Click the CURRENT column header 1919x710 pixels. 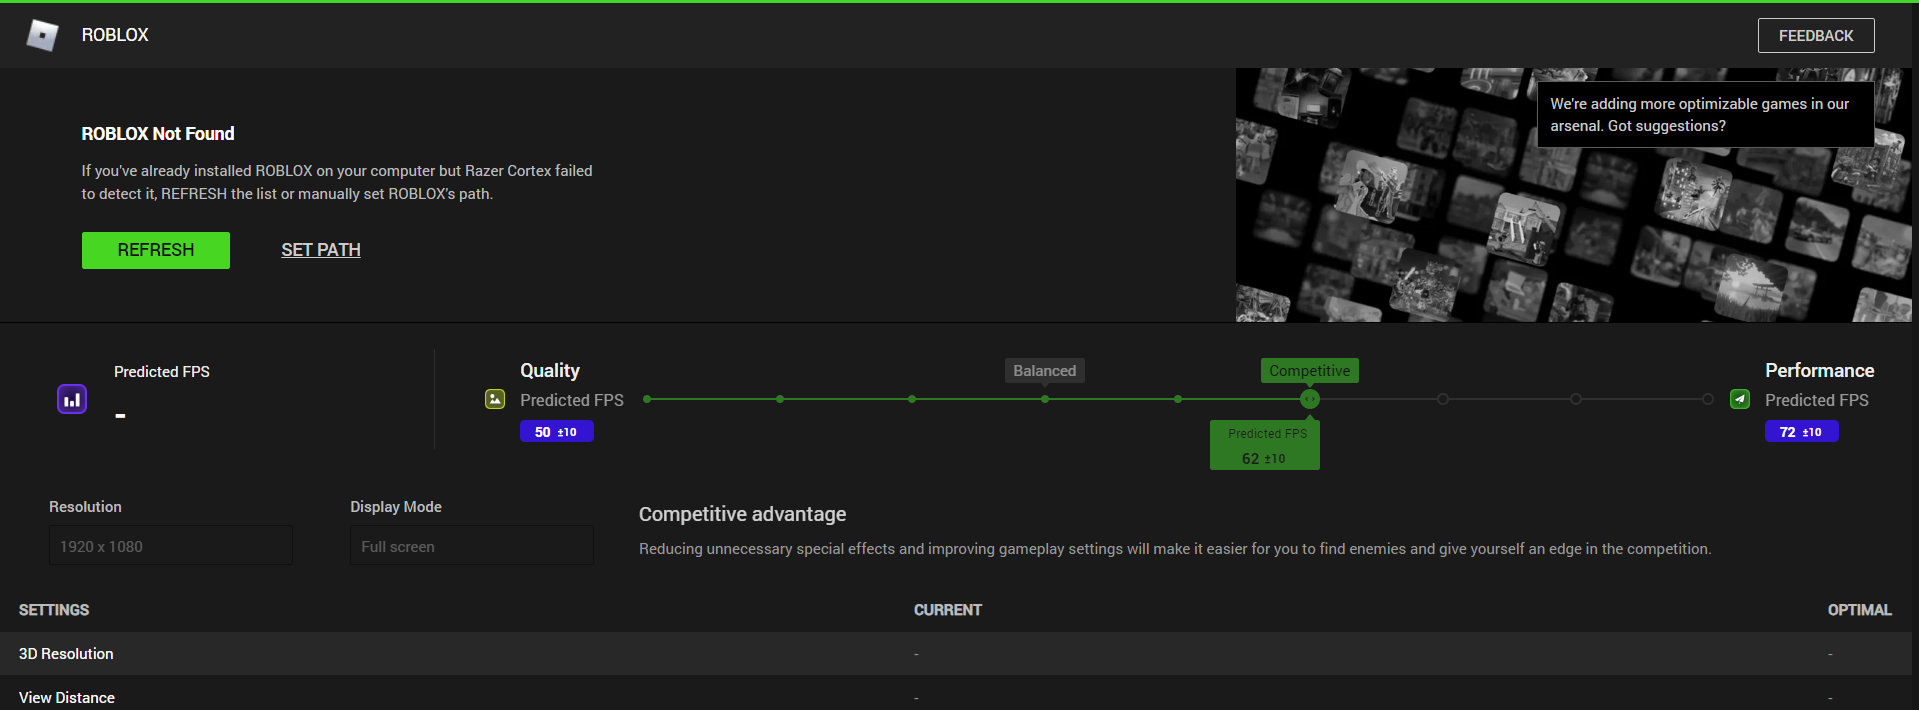(948, 610)
